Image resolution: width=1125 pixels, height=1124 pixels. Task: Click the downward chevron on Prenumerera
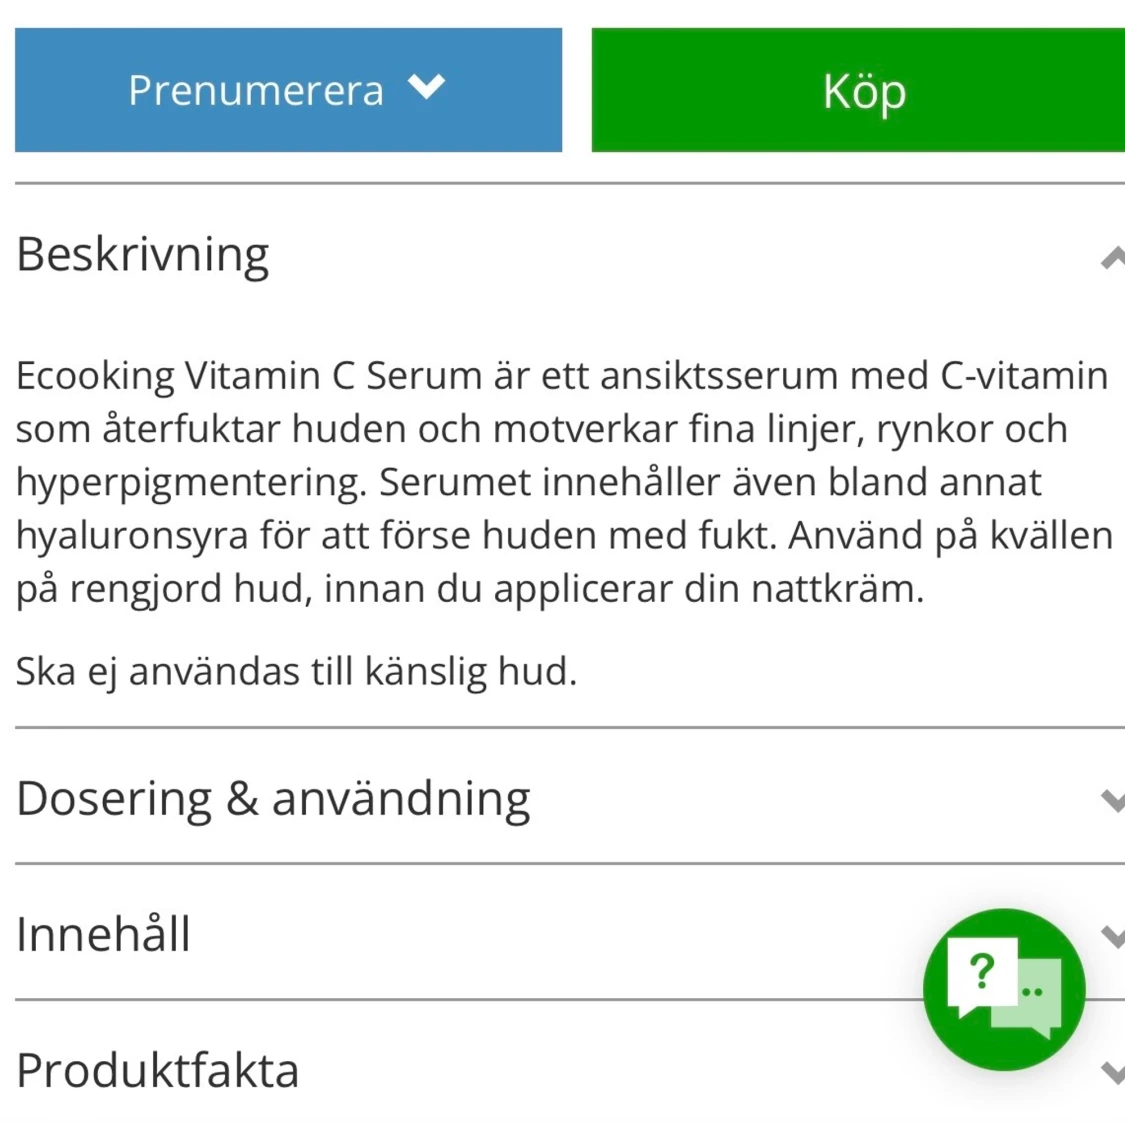click(x=428, y=89)
